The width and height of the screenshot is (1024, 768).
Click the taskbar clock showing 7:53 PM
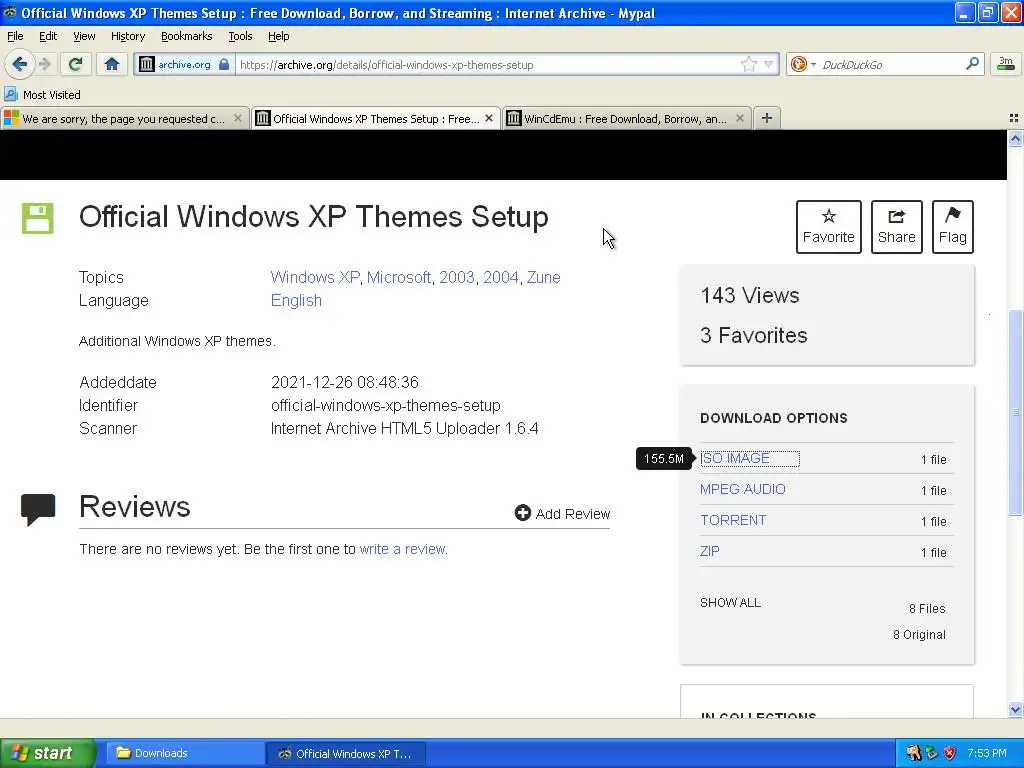click(x=986, y=753)
